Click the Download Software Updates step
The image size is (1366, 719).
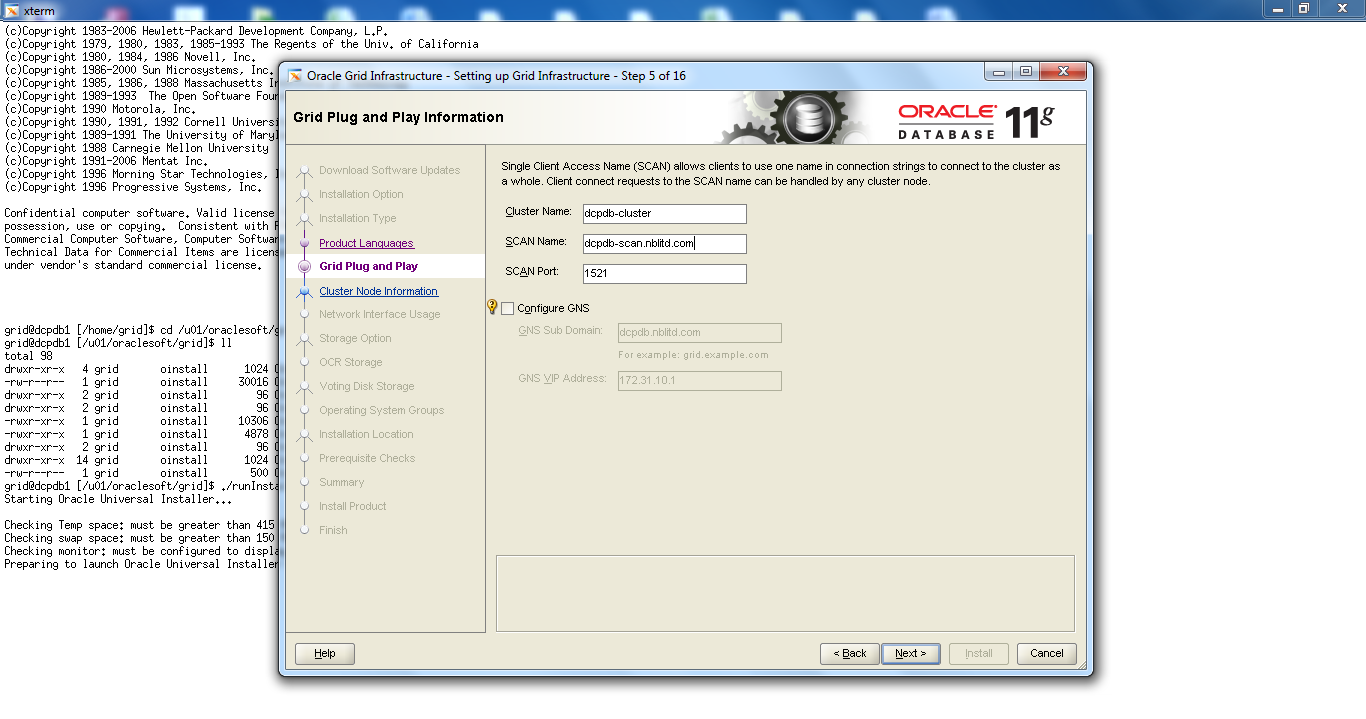[x=389, y=170]
